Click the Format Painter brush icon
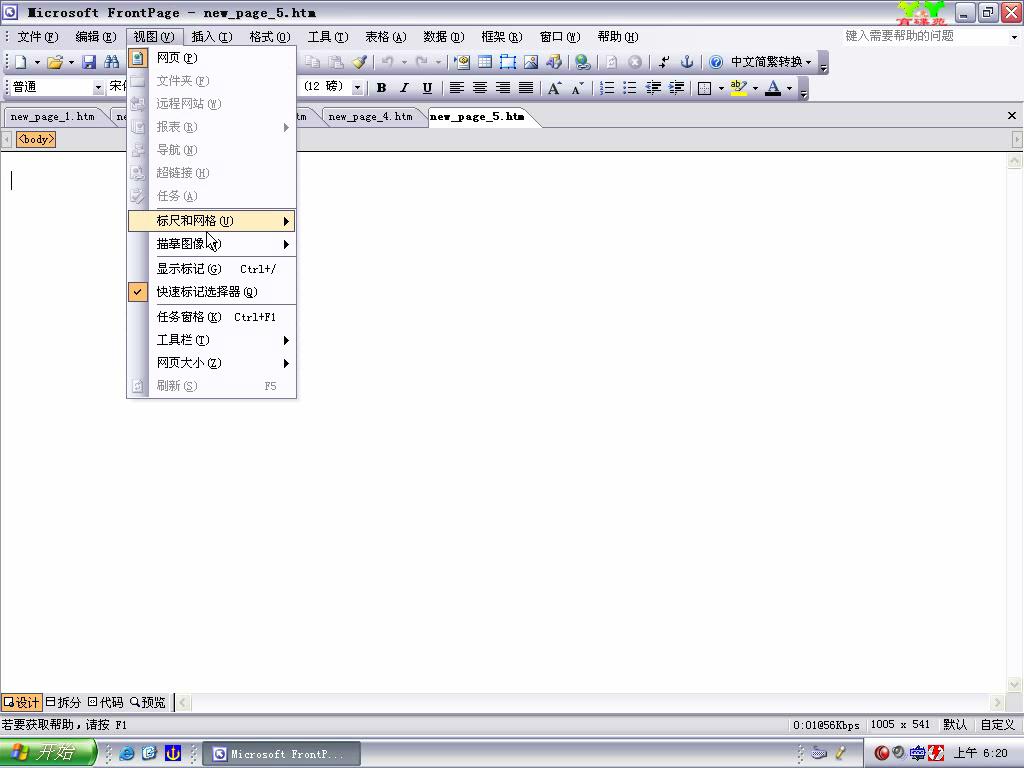This screenshot has width=1024, height=768. click(x=359, y=62)
